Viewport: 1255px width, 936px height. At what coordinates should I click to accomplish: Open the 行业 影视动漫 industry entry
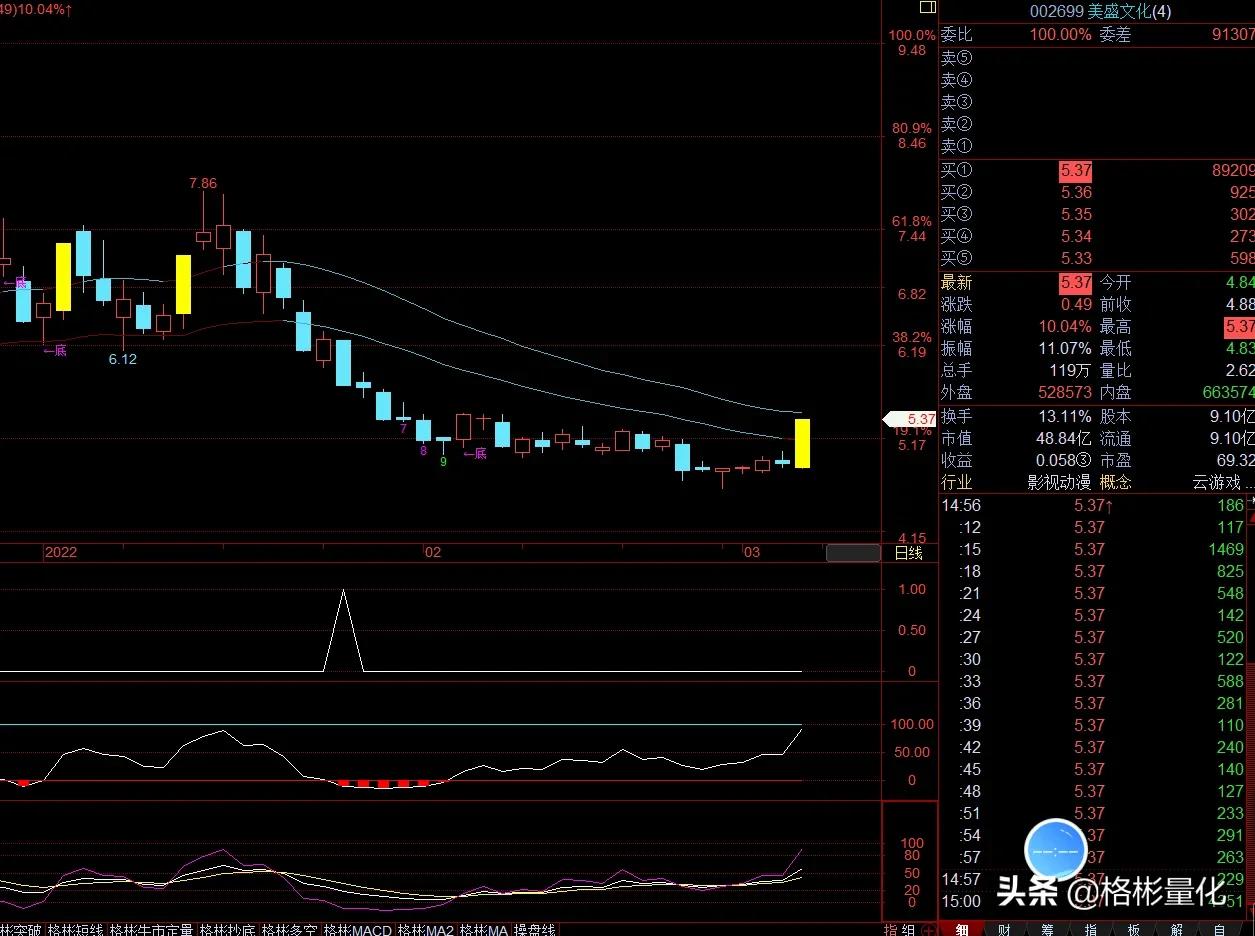pyautogui.click(x=1058, y=482)
